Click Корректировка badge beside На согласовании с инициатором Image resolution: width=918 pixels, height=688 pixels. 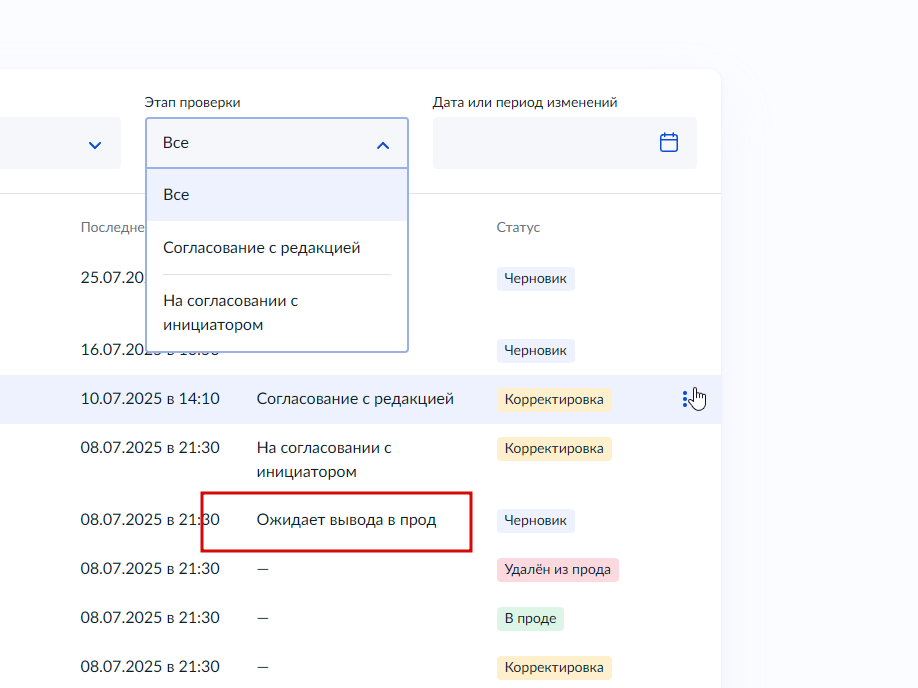point(554,449)
